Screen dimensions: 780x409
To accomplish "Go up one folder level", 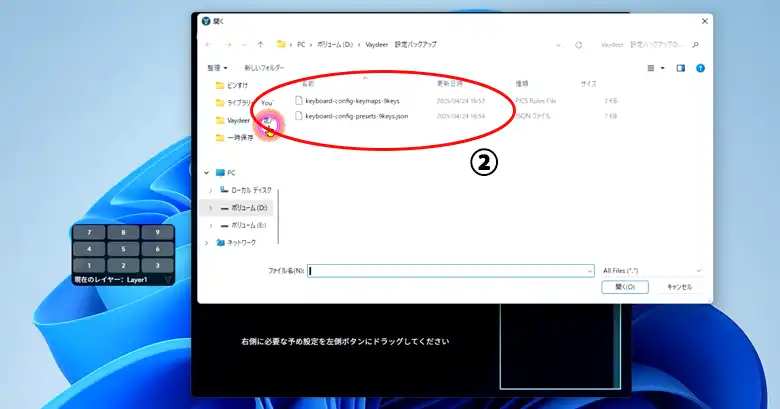I will tap(260, 45).
